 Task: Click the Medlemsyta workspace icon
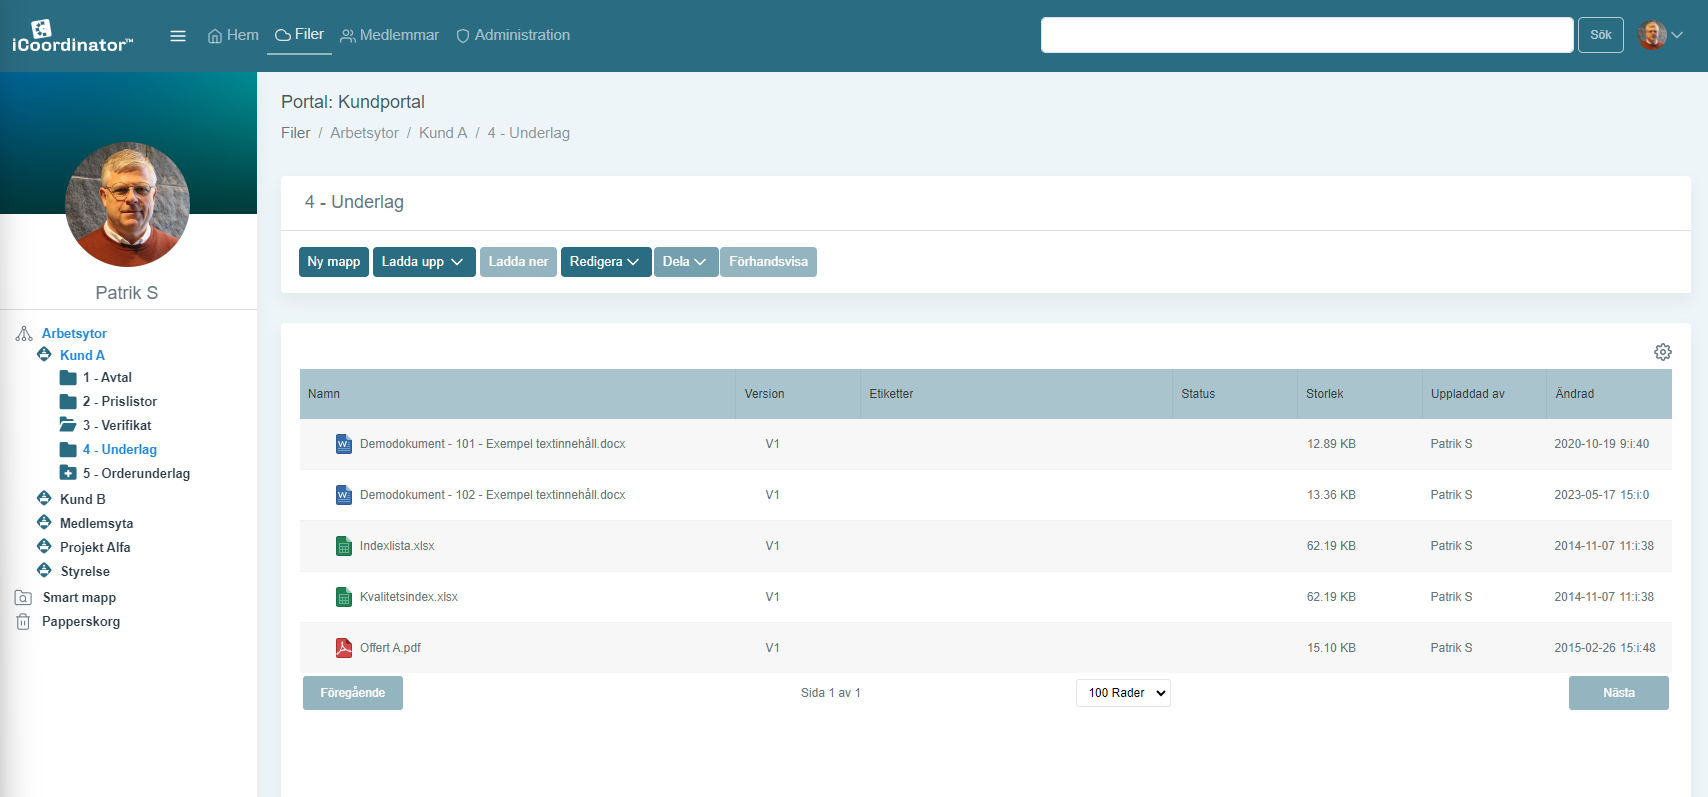point(44,522)
